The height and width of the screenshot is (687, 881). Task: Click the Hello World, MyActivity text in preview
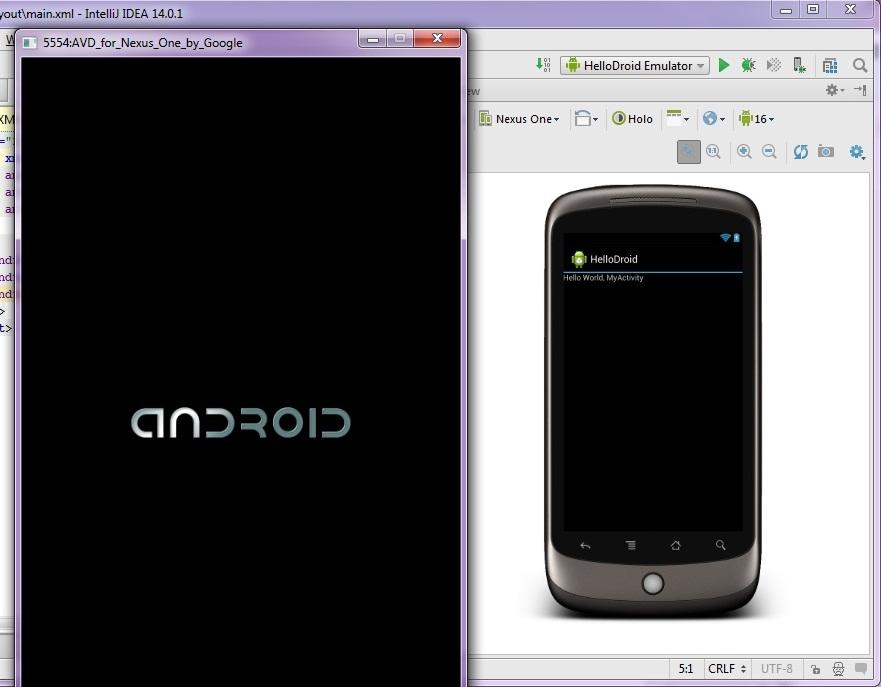tap(603, 277)
